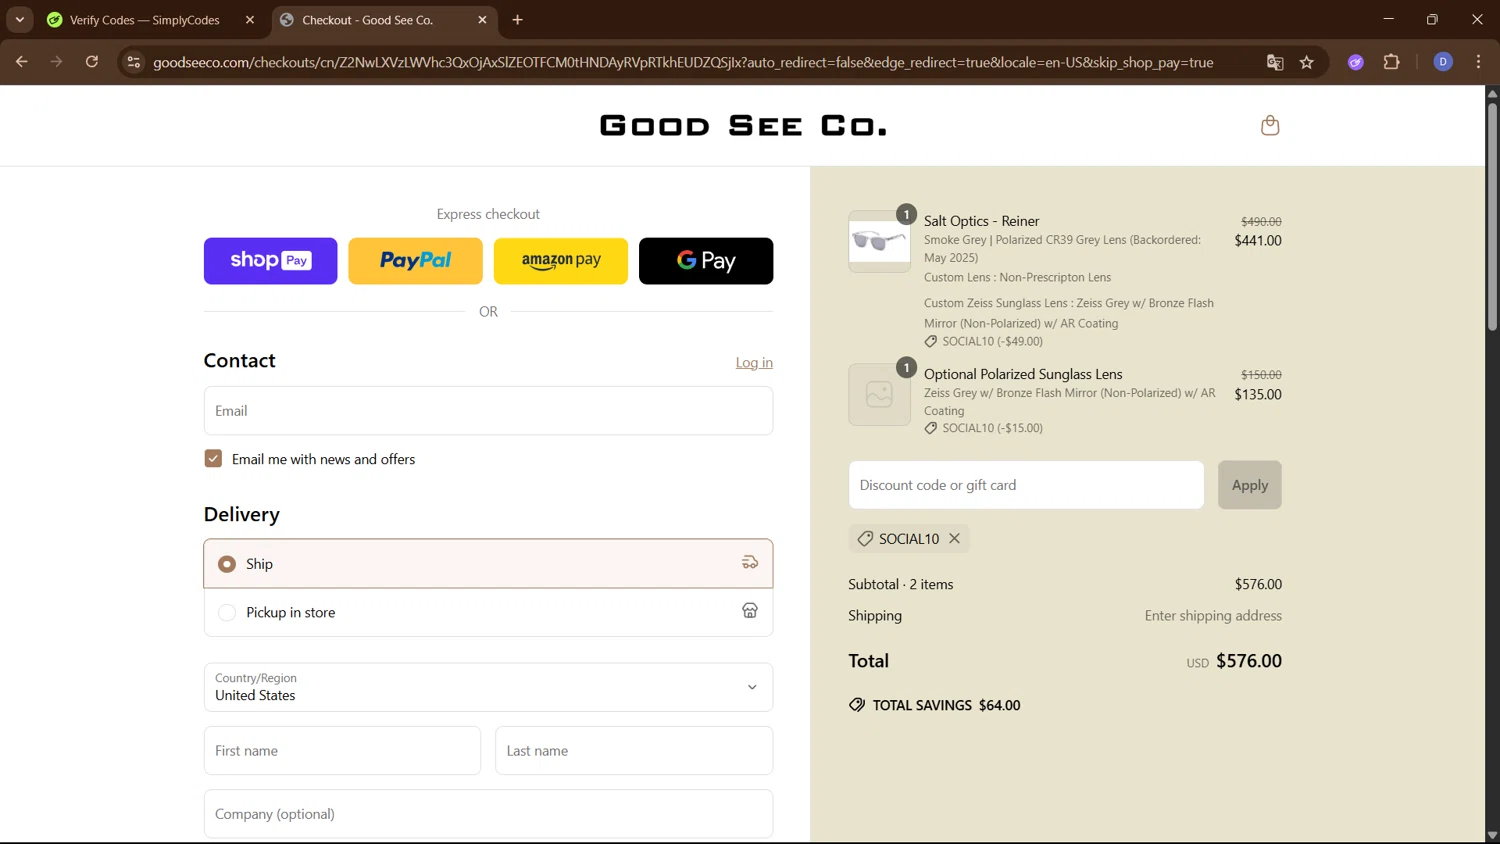This screenshot has width=1500, height=844.
Task: Click the page vertical scrollbar thumb
Action: click(1492, 215)
